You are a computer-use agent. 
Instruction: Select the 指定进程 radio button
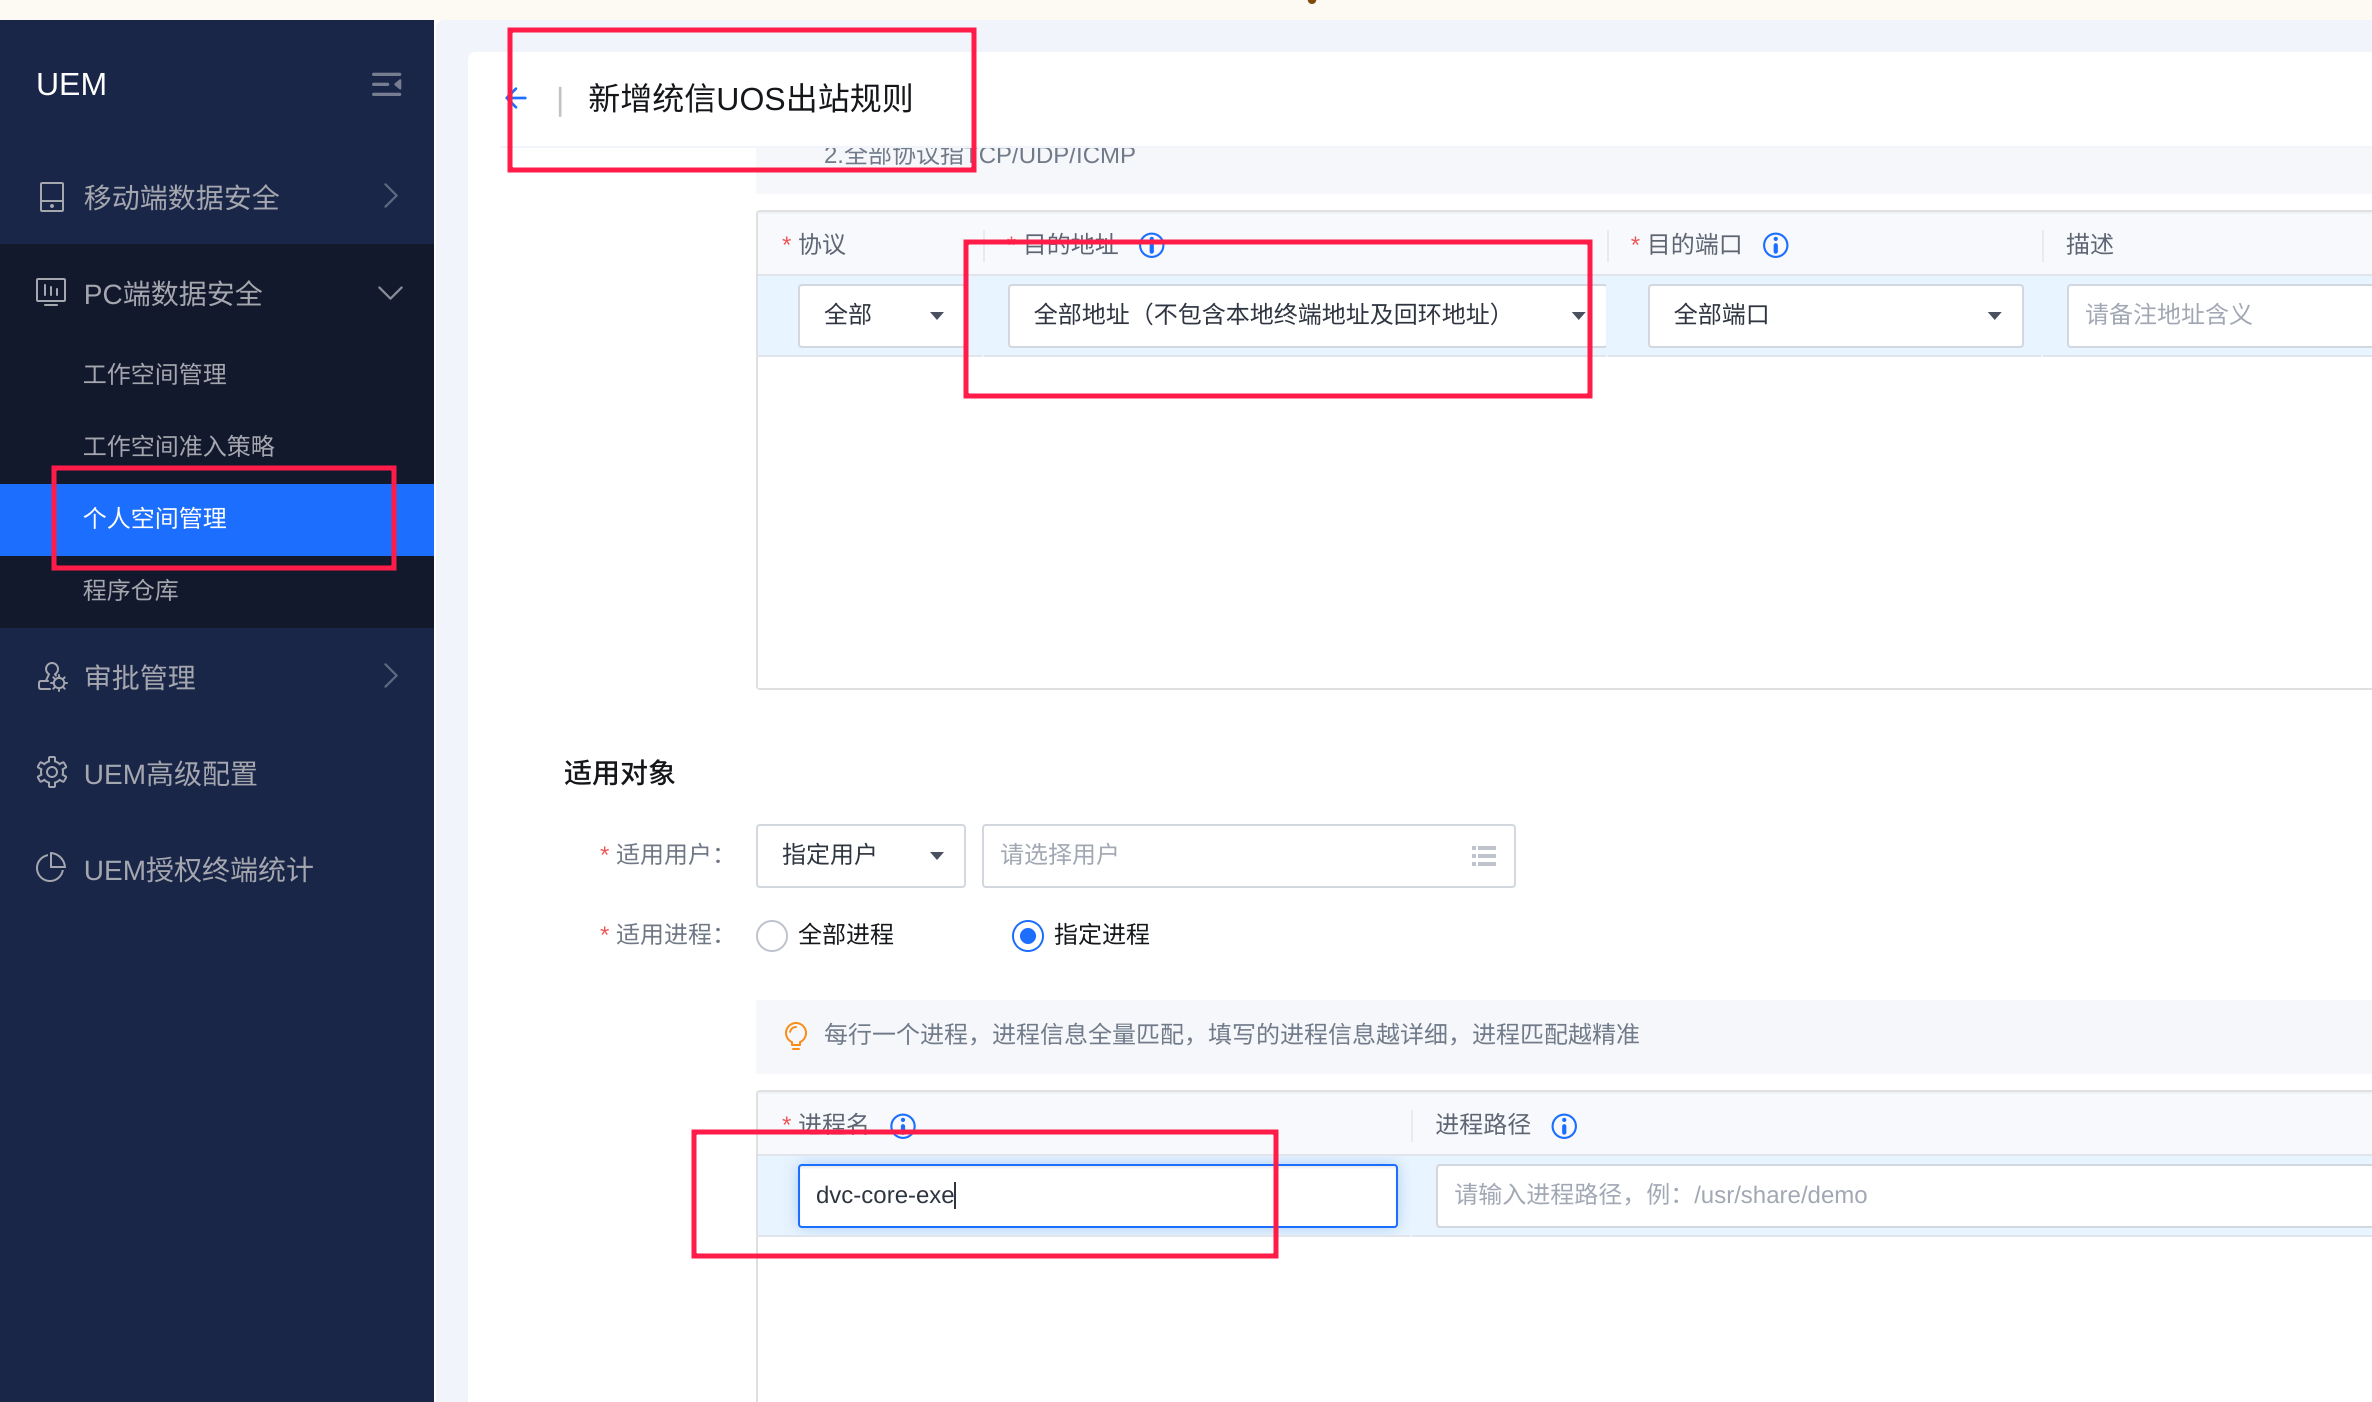(x=1027, y=936)
